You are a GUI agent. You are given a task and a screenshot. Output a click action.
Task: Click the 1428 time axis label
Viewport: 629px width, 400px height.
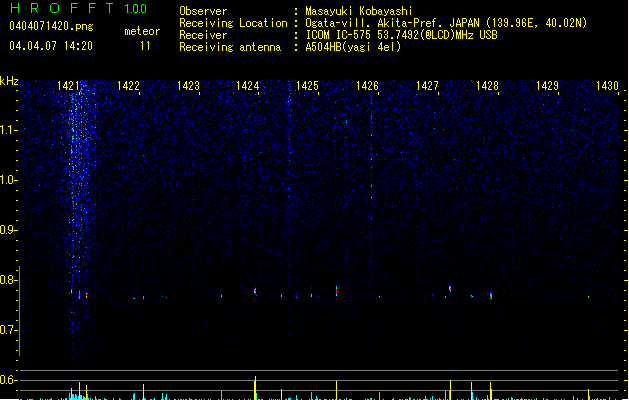tap(487, 86)
